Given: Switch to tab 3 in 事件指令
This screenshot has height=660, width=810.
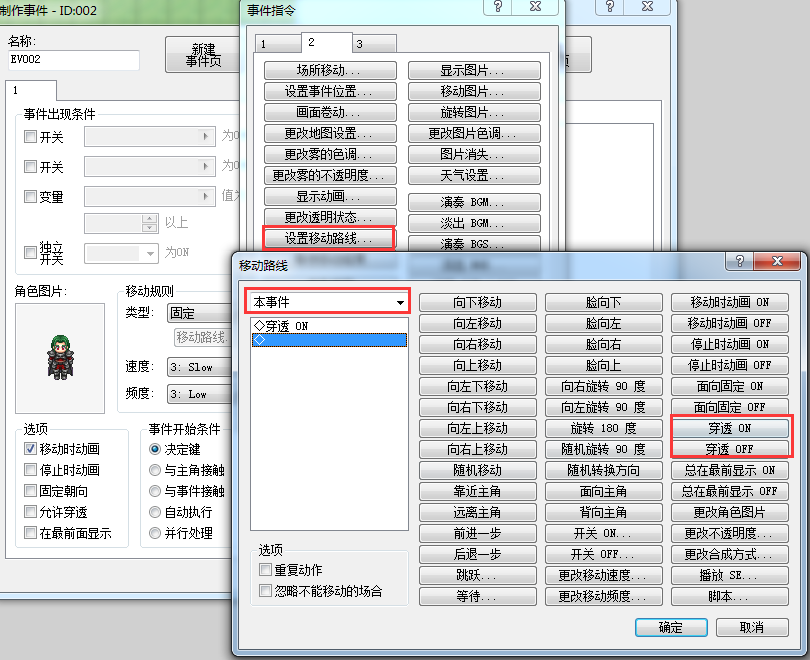Looking at the screenshot, I should click(375, 44).
